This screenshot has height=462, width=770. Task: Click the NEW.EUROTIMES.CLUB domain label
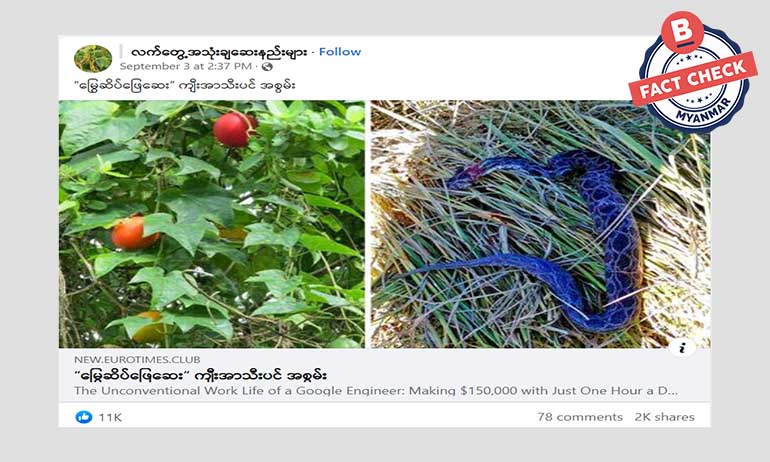point(137,359)
